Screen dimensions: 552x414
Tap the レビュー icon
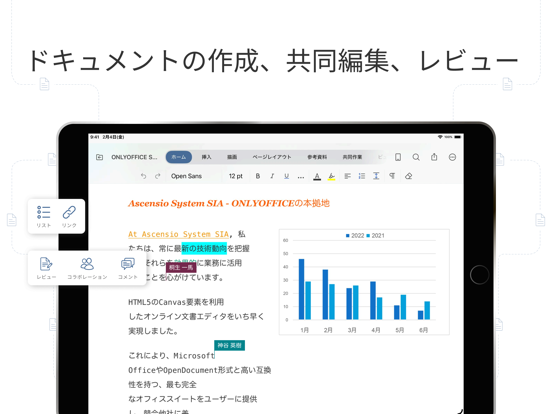tap(46, 268)
